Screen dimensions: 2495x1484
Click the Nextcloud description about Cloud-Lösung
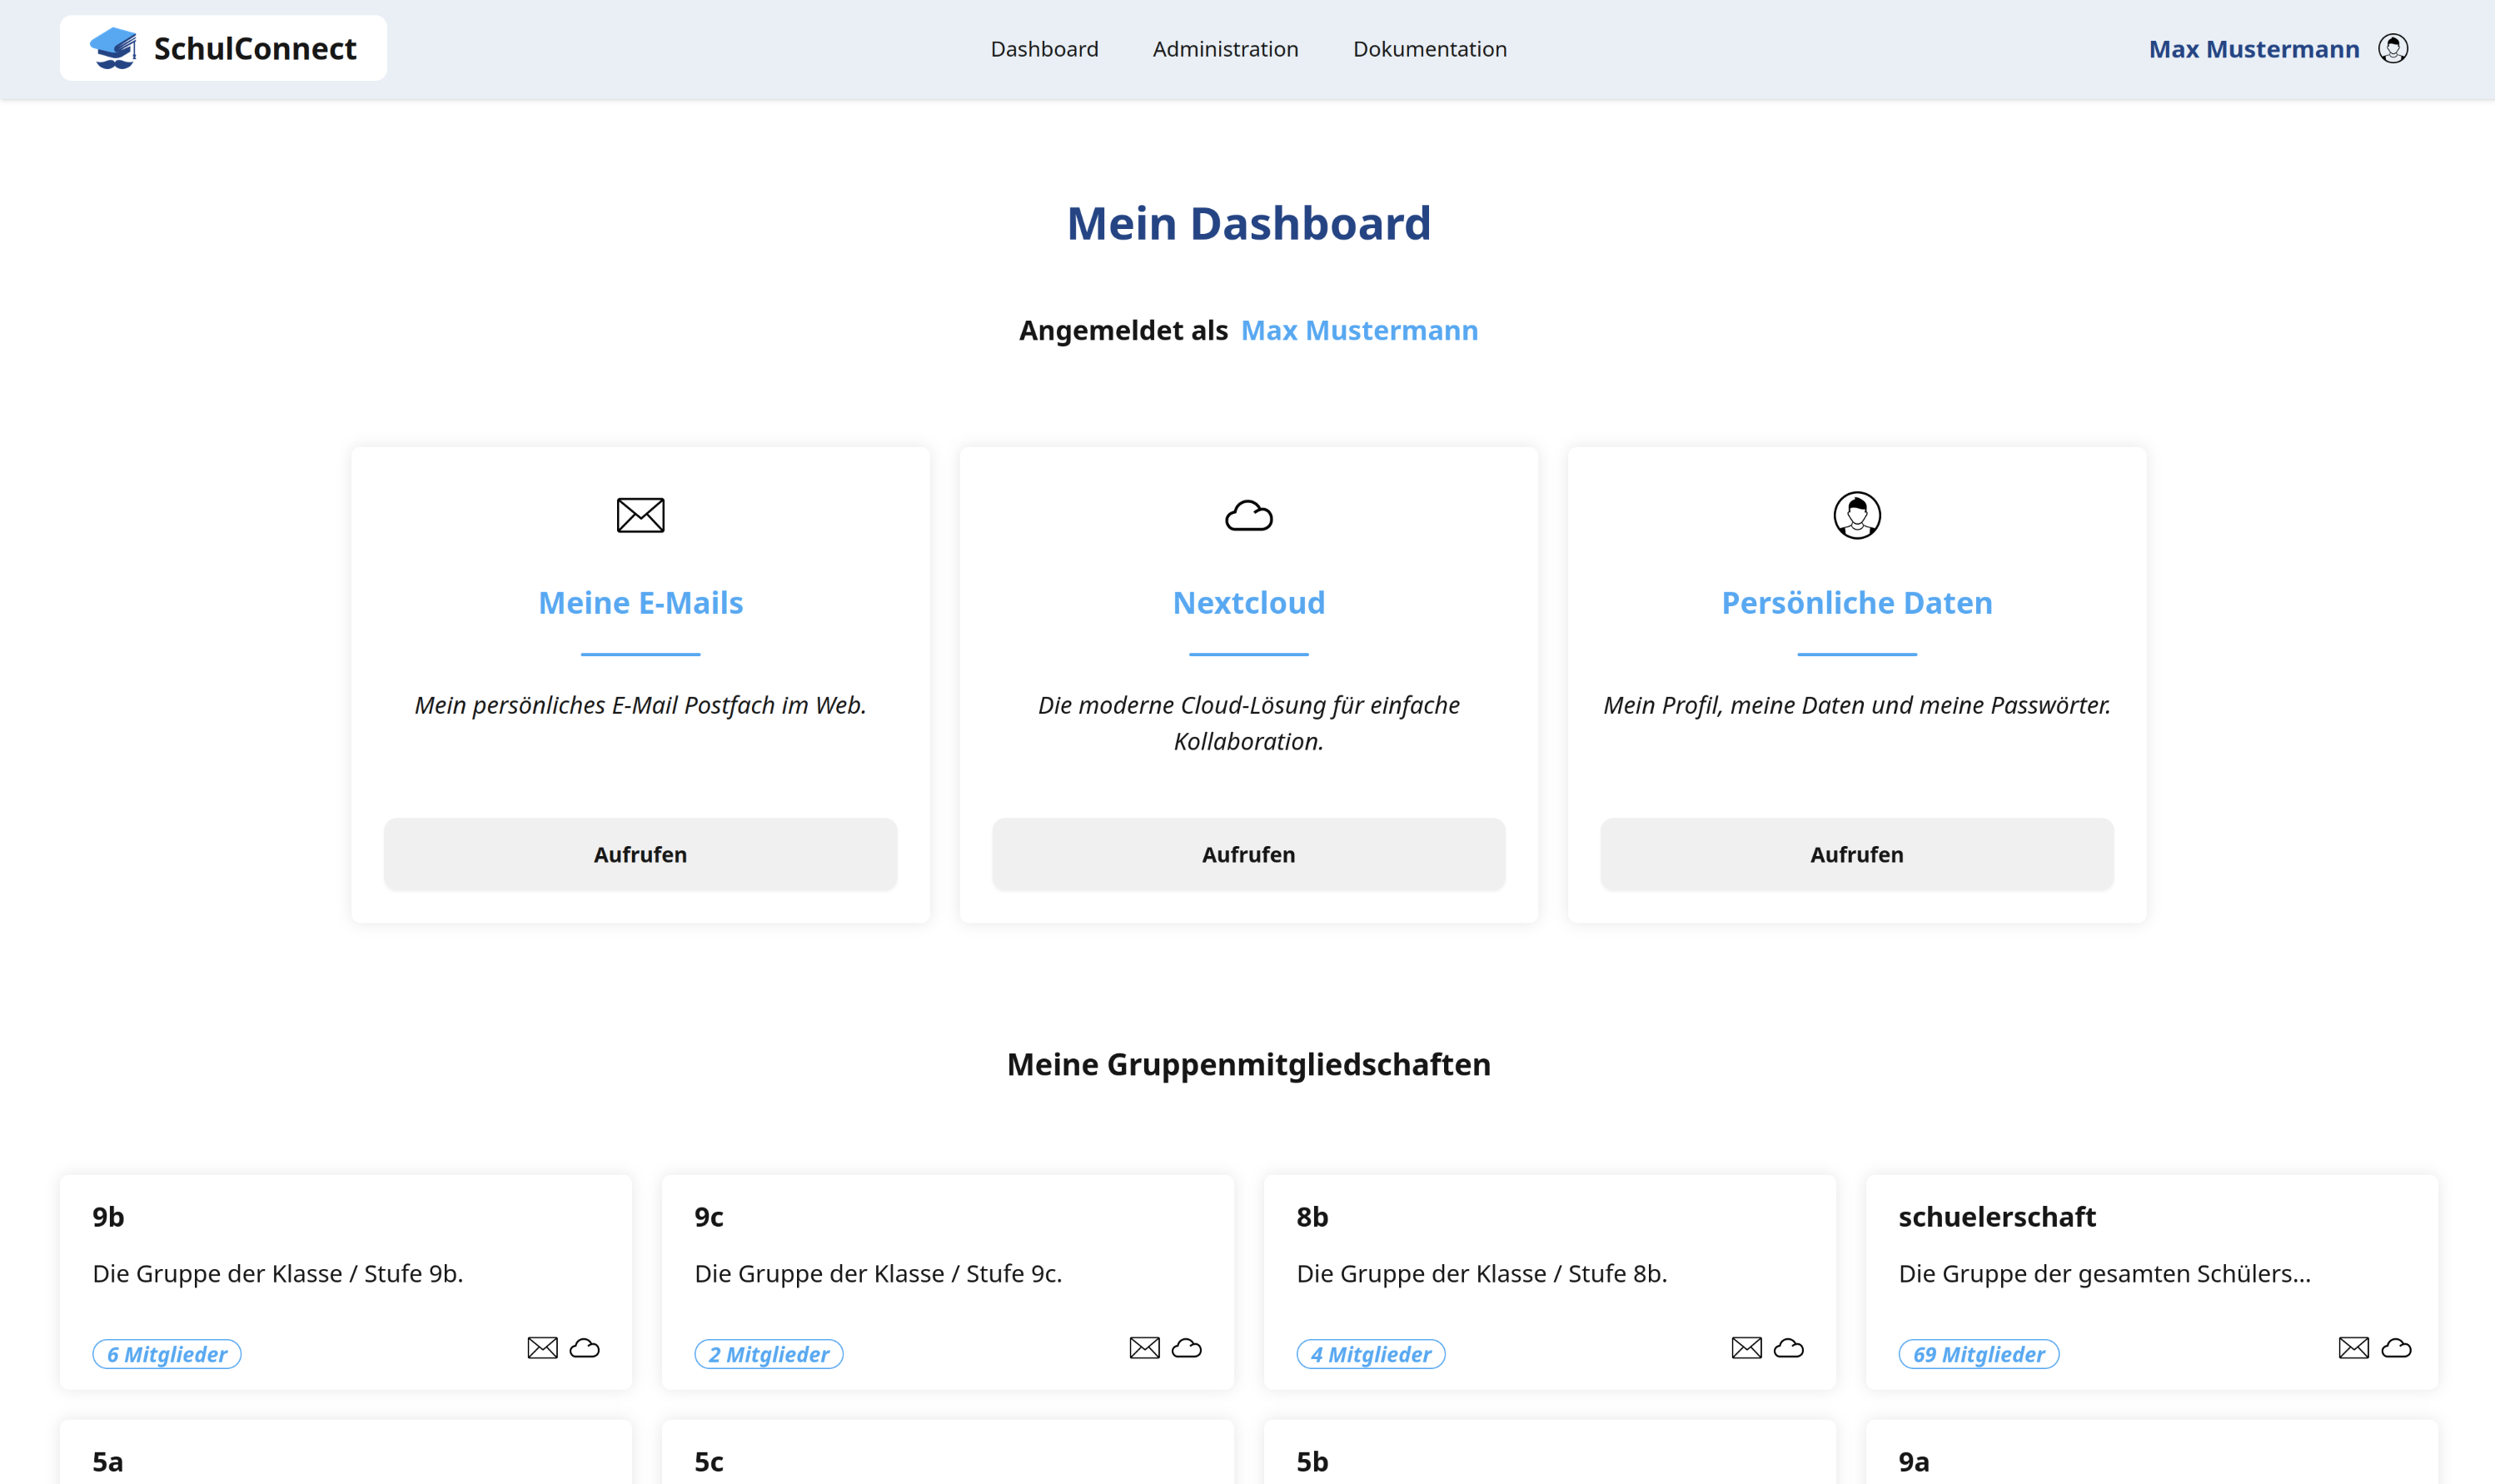1249,723
